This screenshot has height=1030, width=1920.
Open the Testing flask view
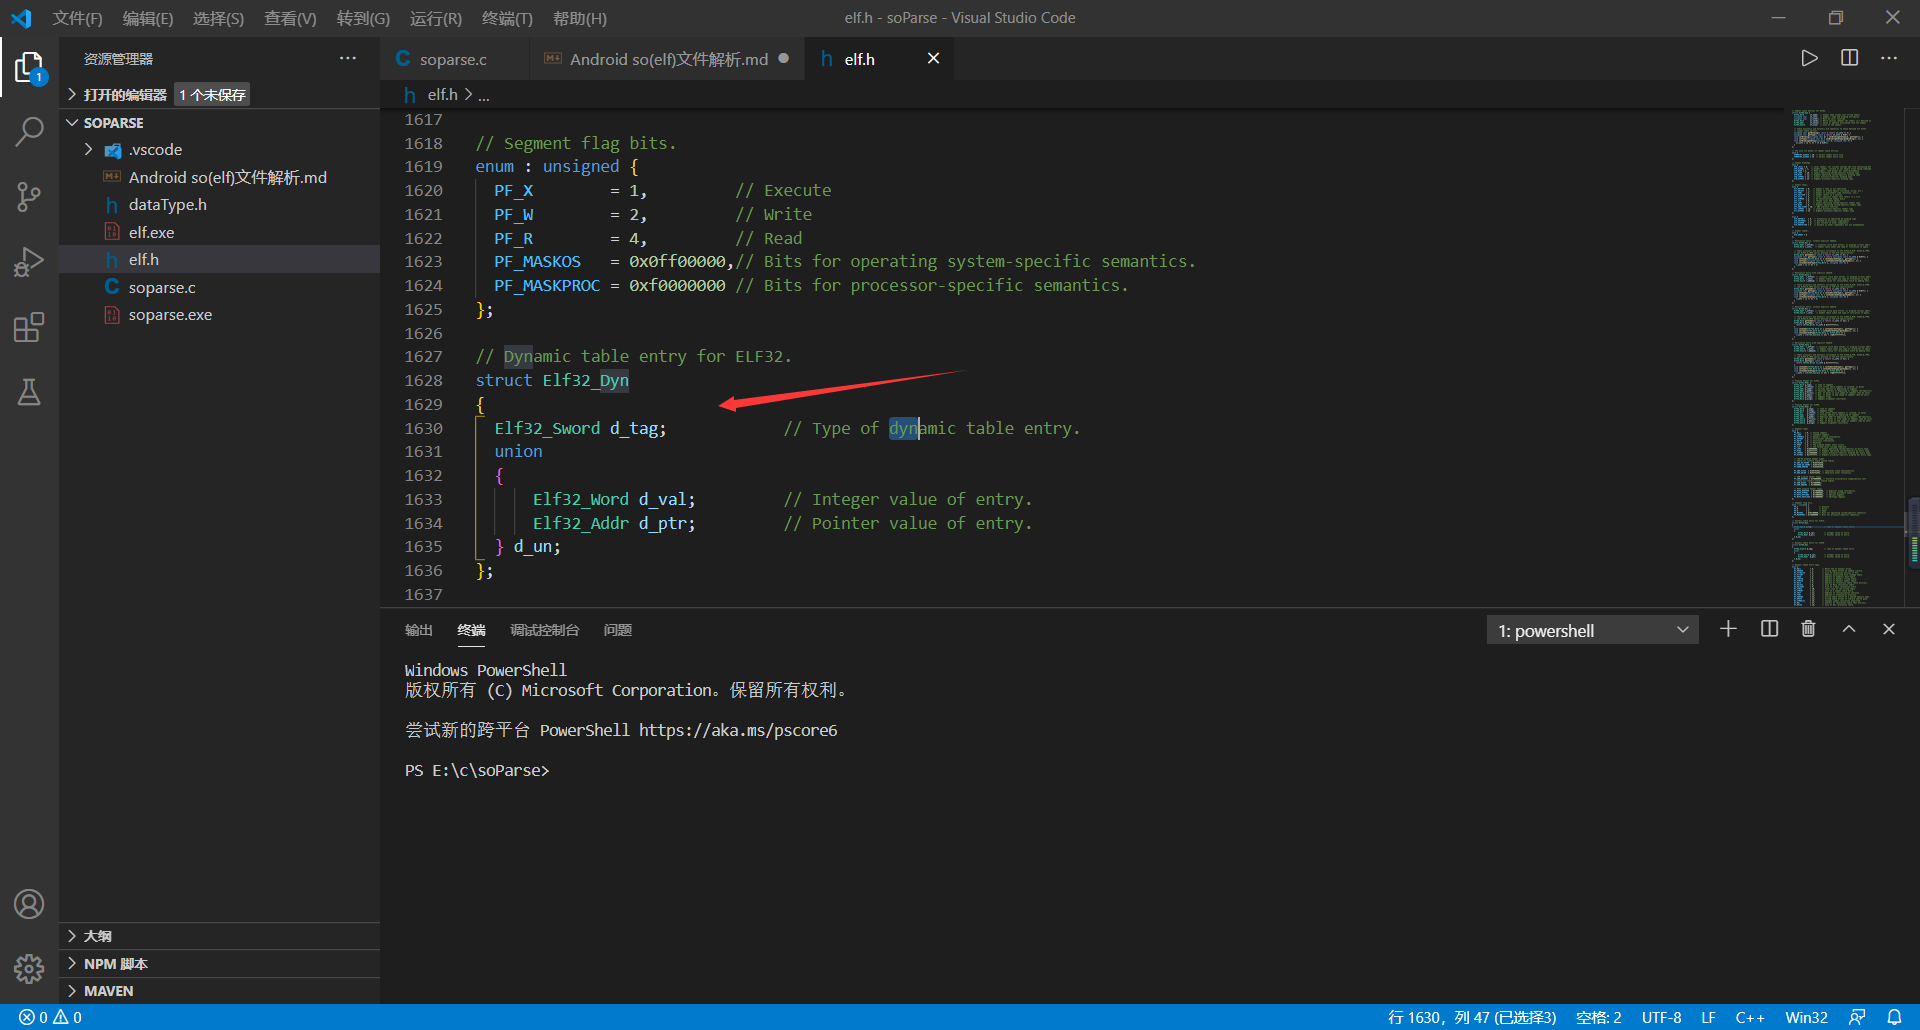tap(29, 392)
